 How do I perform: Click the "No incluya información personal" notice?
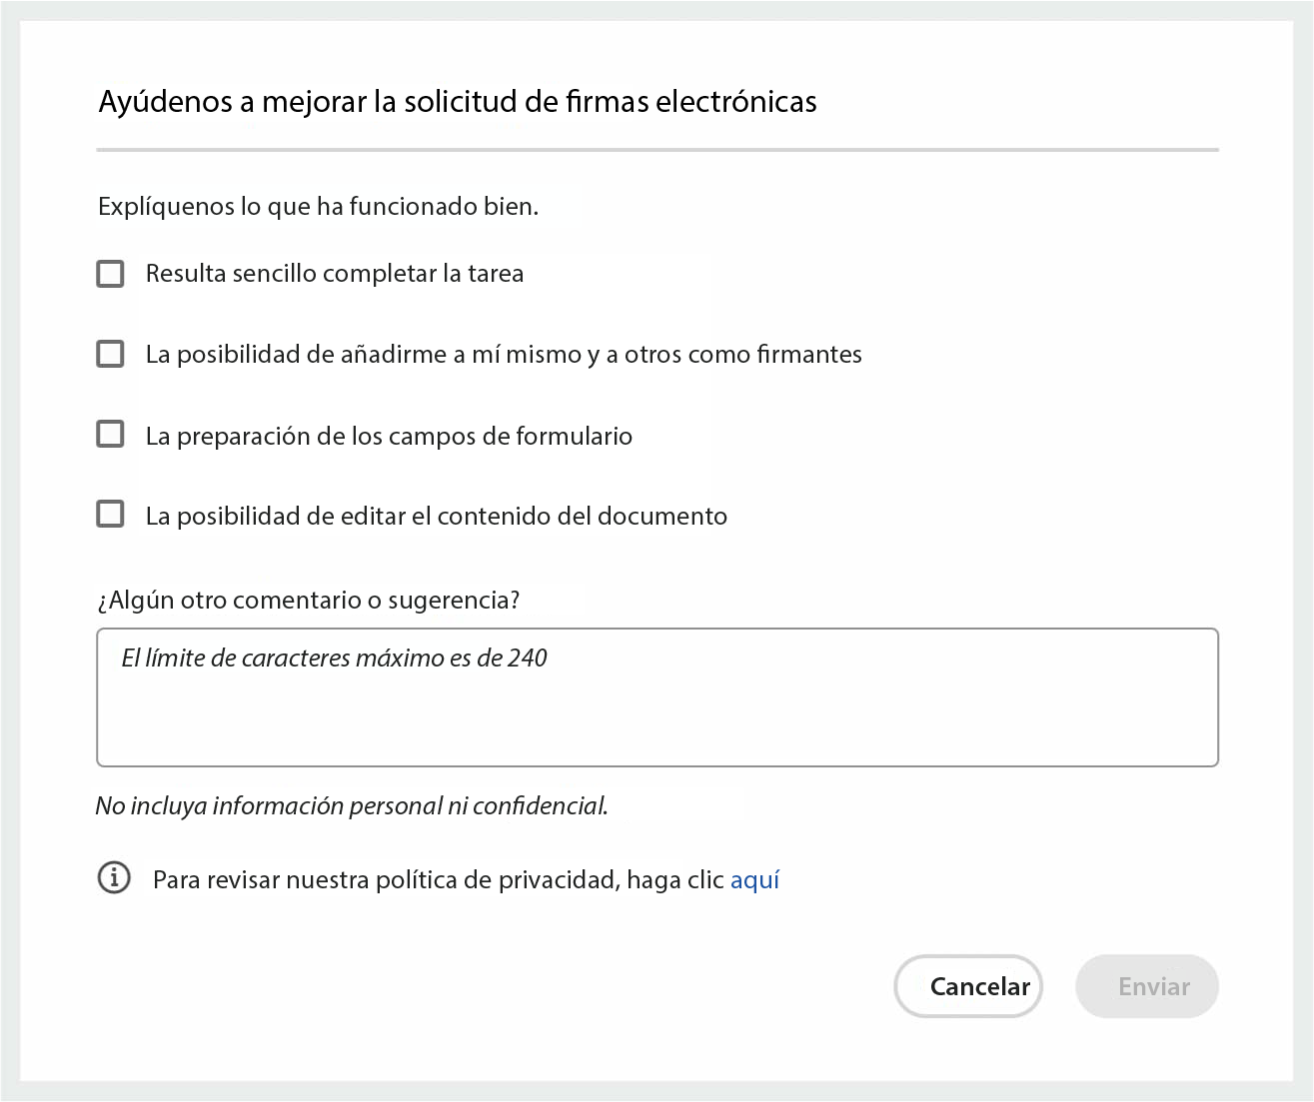point(351,806)
